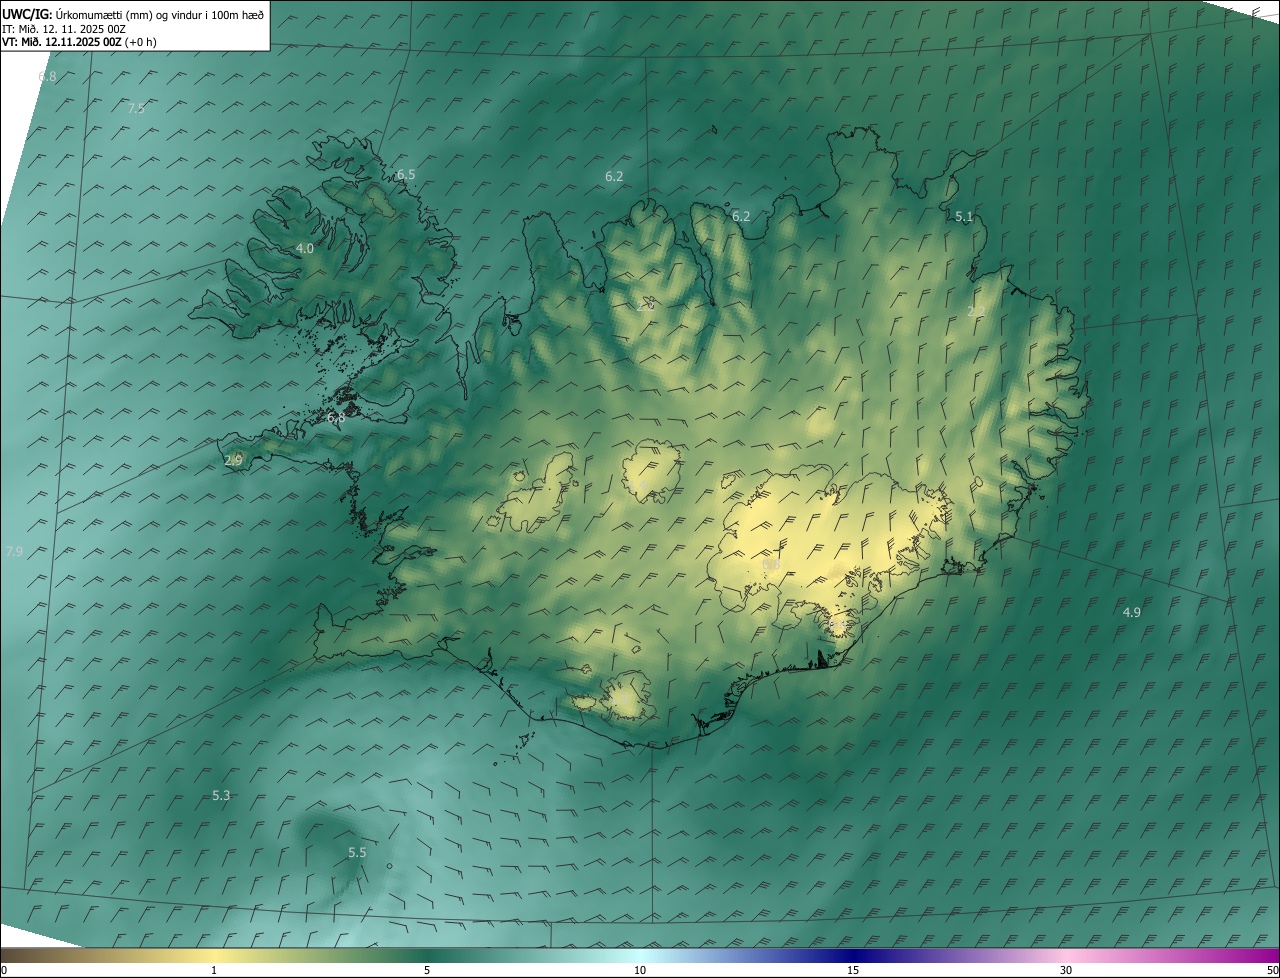Image resolution: width=1280 pixels, height=978 pixels.
Task: Click the 10 tick label on the scale
Action: click(640, 970)
